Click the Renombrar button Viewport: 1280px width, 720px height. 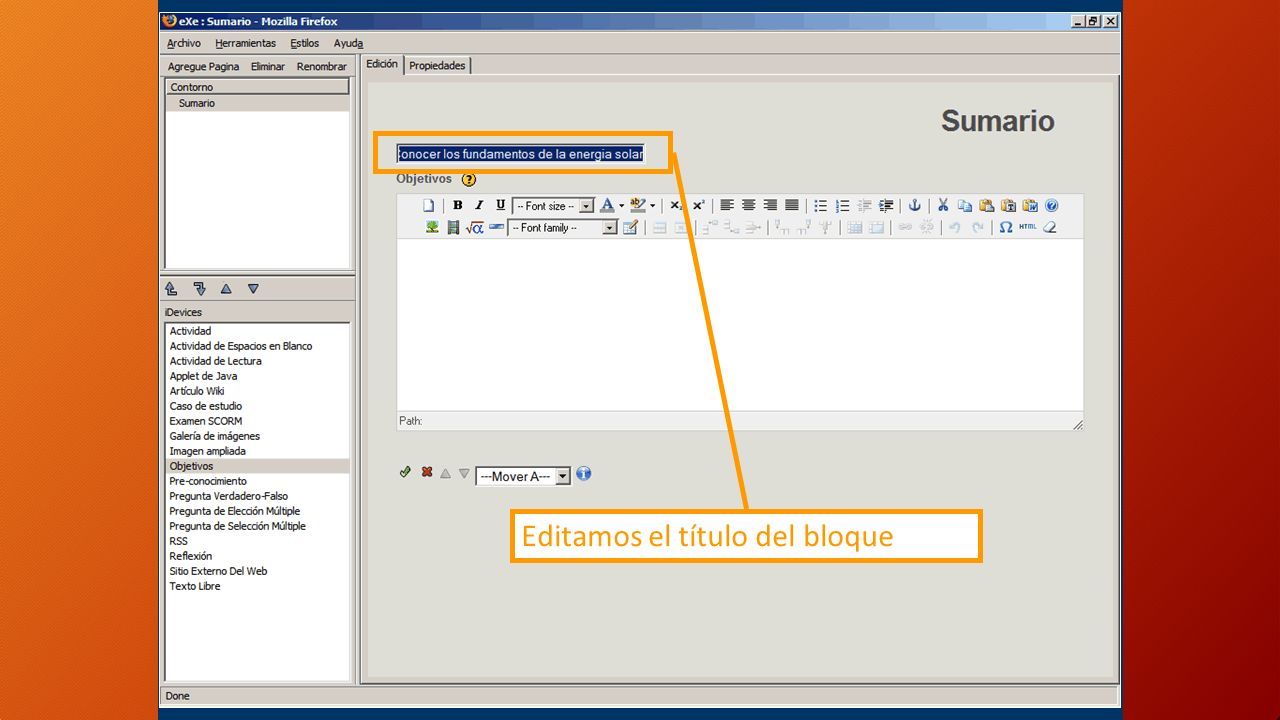click(322, 66)
